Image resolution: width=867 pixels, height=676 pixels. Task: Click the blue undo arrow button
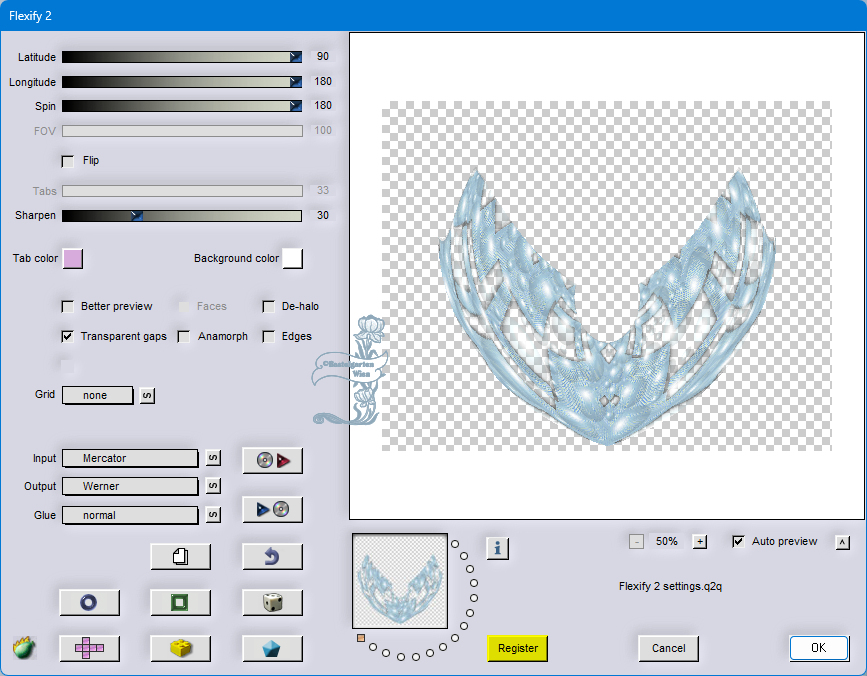(273, 556)
